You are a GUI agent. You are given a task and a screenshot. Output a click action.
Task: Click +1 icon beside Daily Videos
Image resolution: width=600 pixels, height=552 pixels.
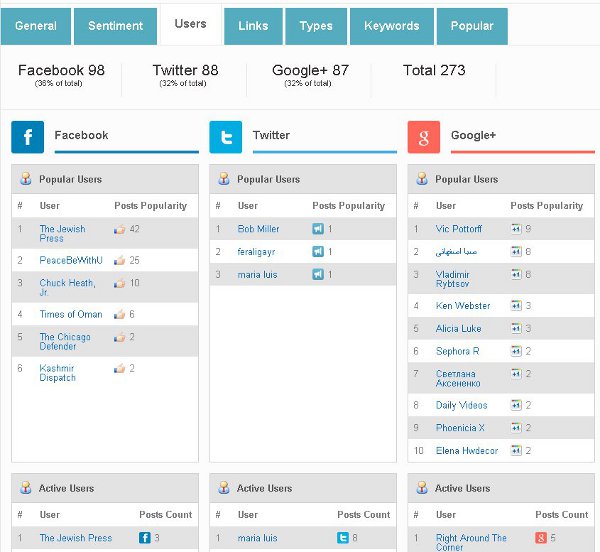tap(516, 405)
